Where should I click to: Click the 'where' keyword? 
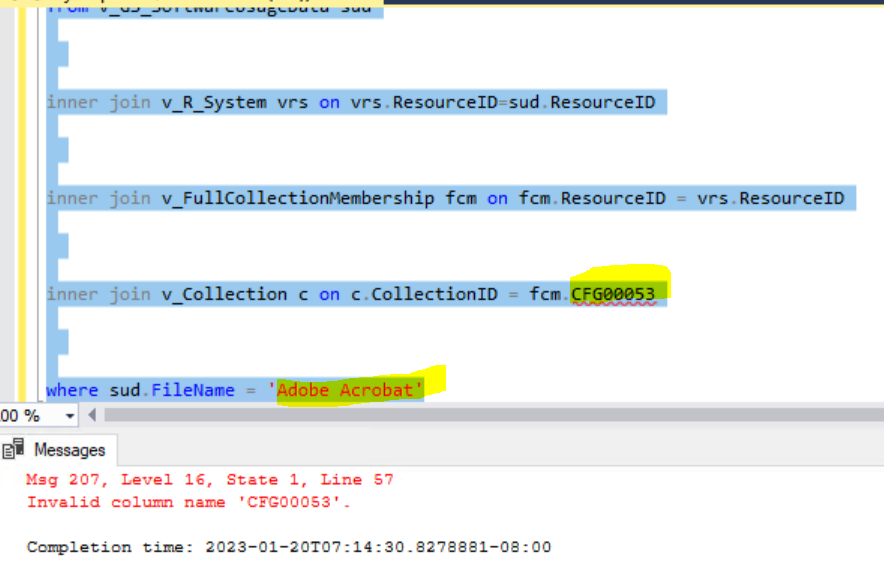point(72,390)
